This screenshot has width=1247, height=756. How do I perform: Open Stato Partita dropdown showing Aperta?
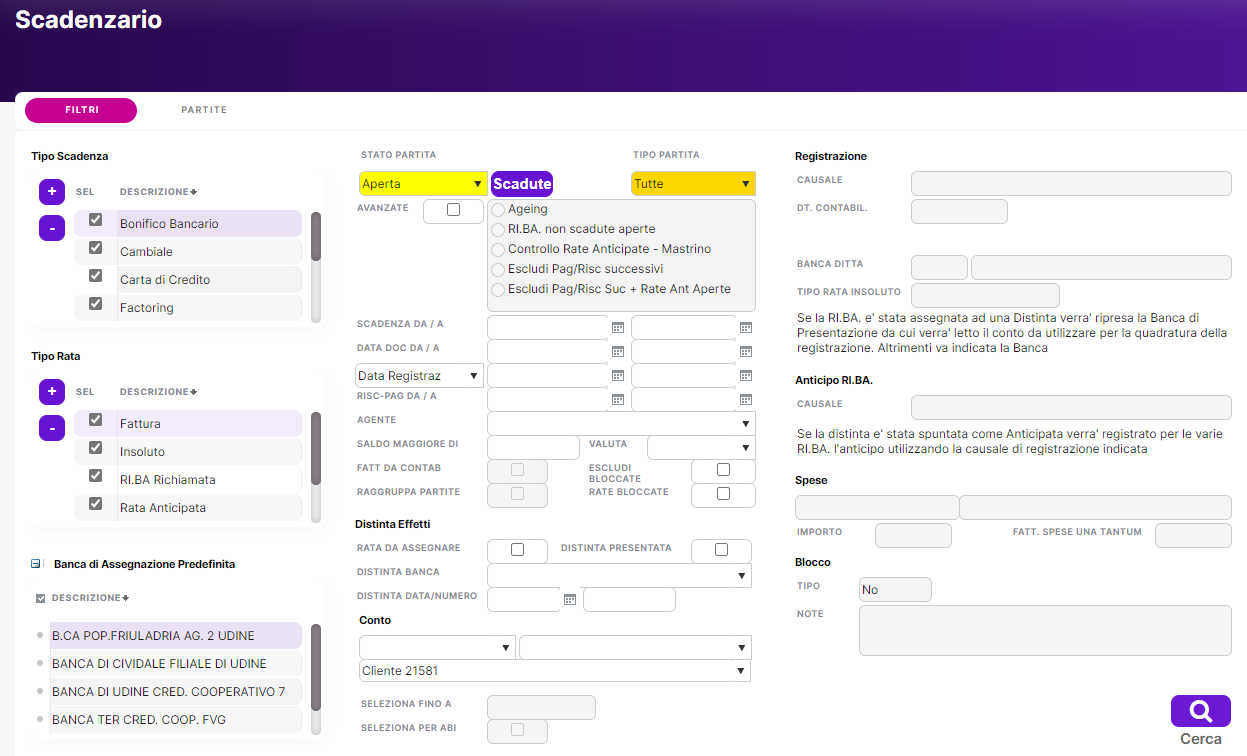click(423, 184)
